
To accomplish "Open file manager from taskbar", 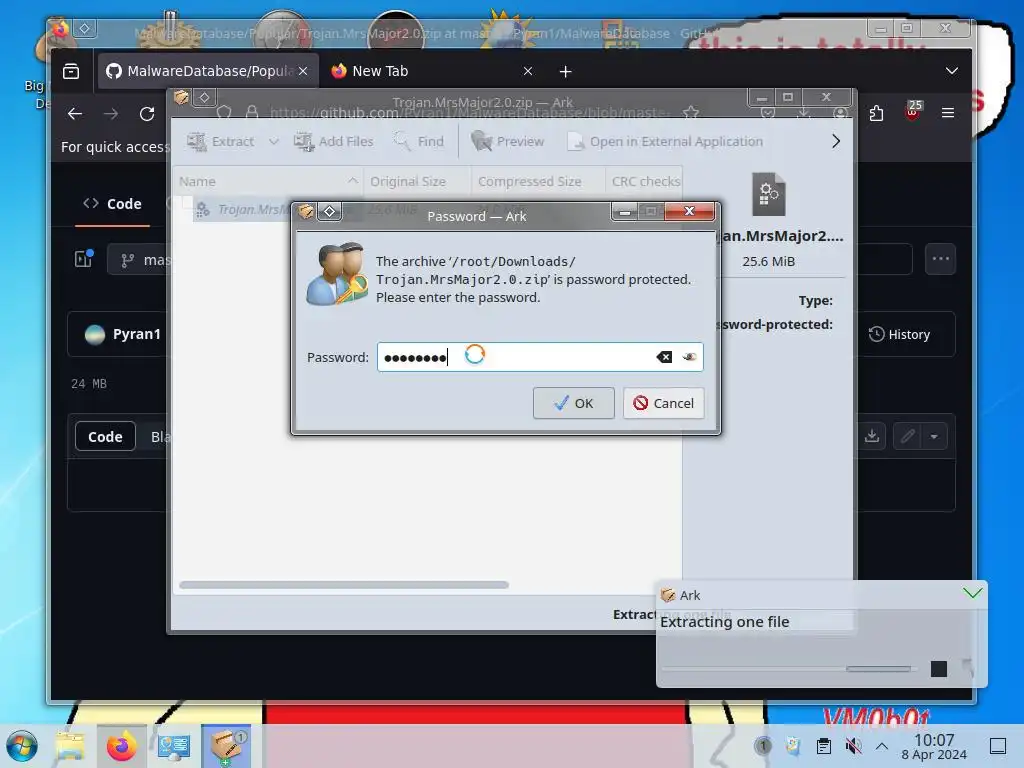I will (70, 746).
